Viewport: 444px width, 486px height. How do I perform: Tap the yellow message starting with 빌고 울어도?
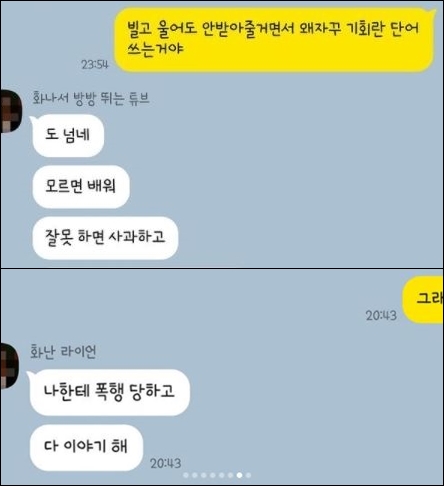275,39
